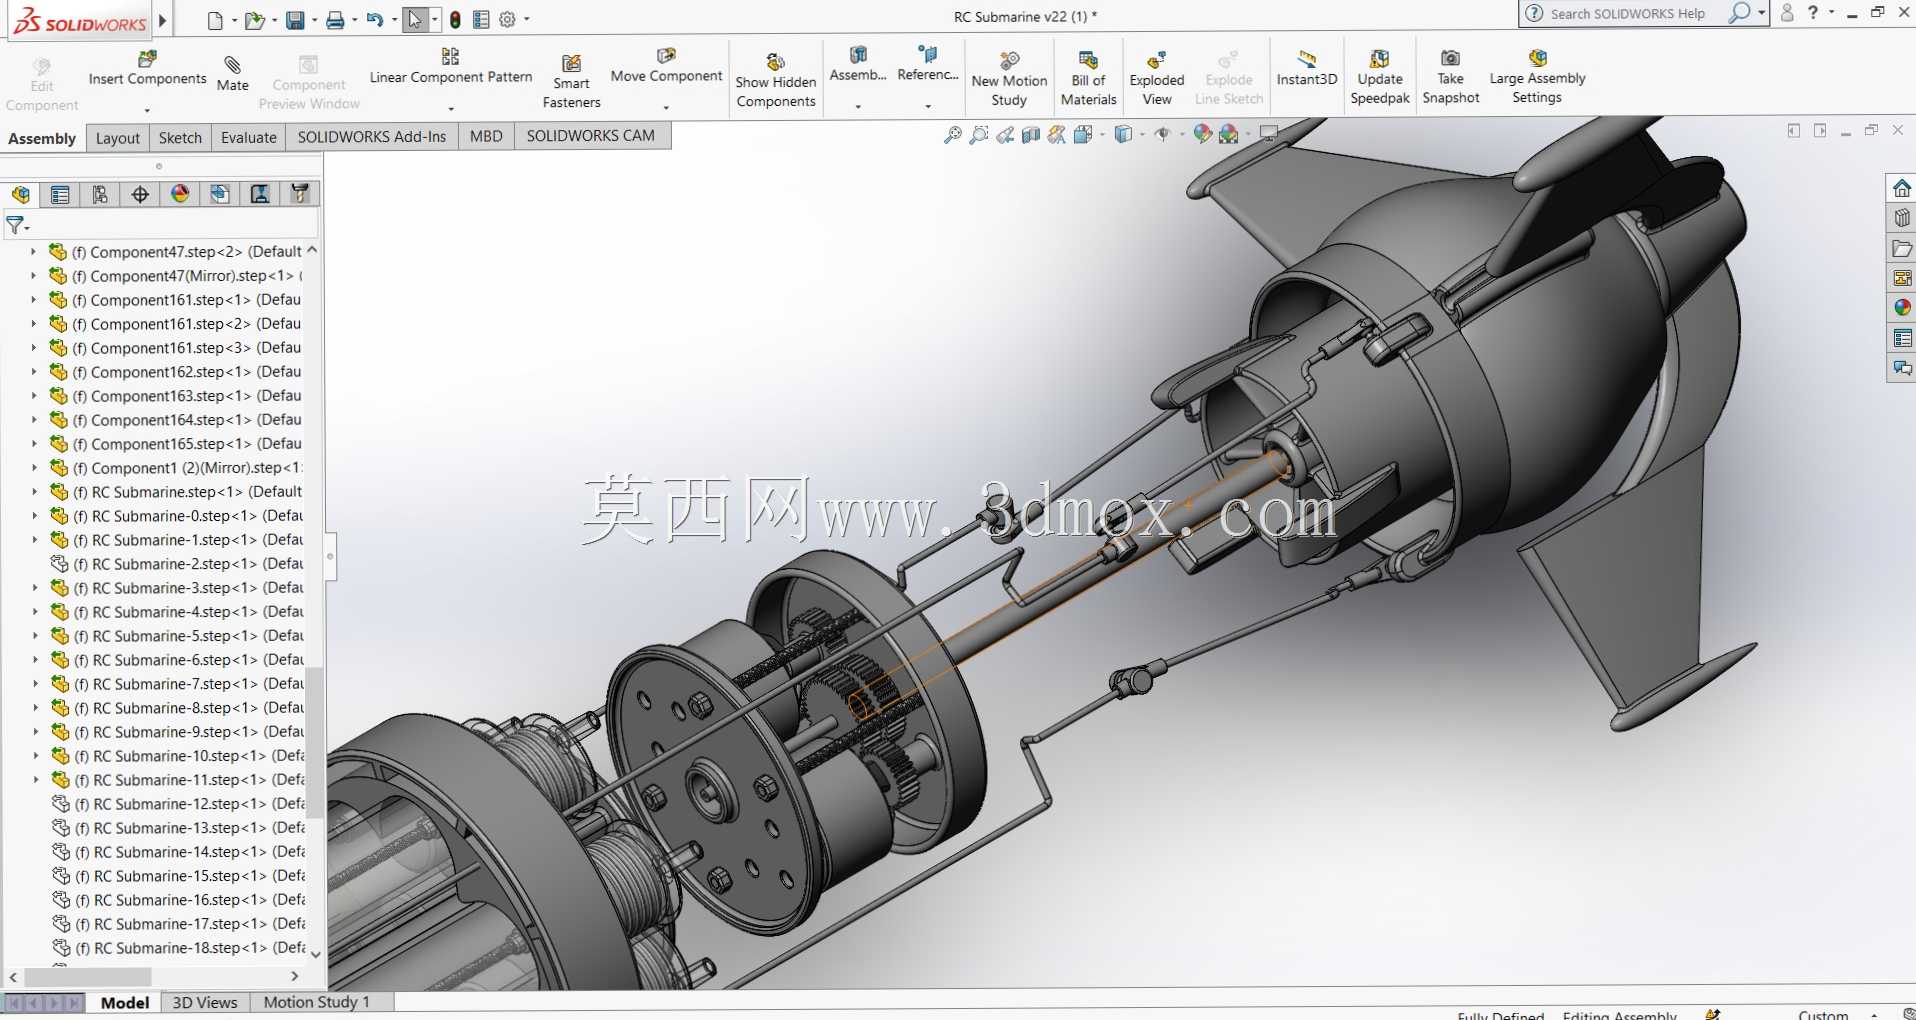
Task: Expand SOLIDWORKS menu arrow beside logo
Action: [162, 20]
